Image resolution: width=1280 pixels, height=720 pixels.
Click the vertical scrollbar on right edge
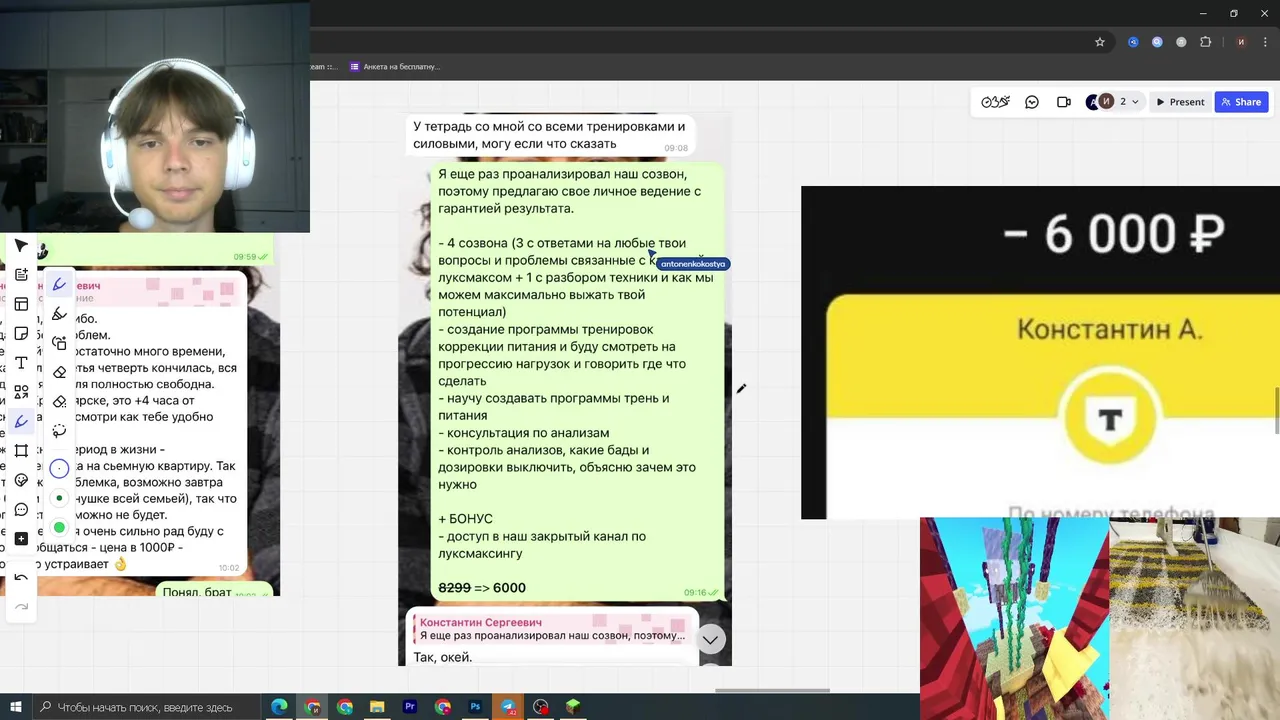(1277, 410)
